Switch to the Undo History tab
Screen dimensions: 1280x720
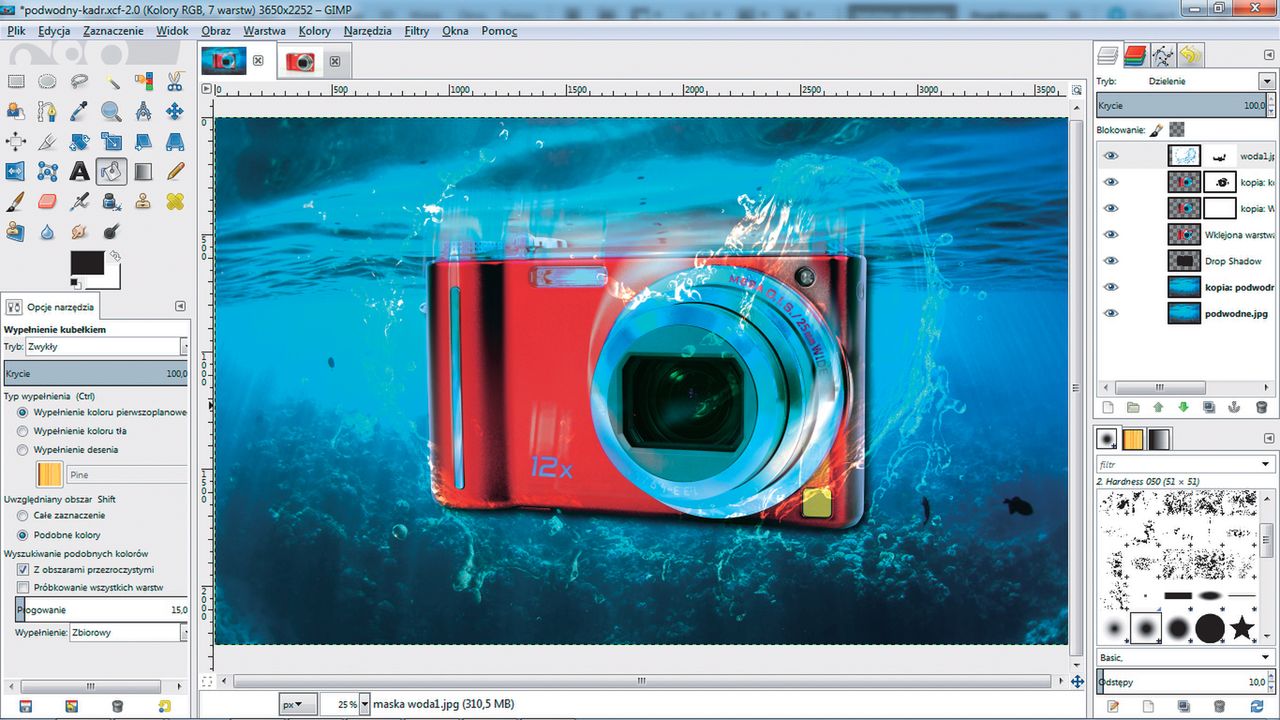[x=1190, y=55]
